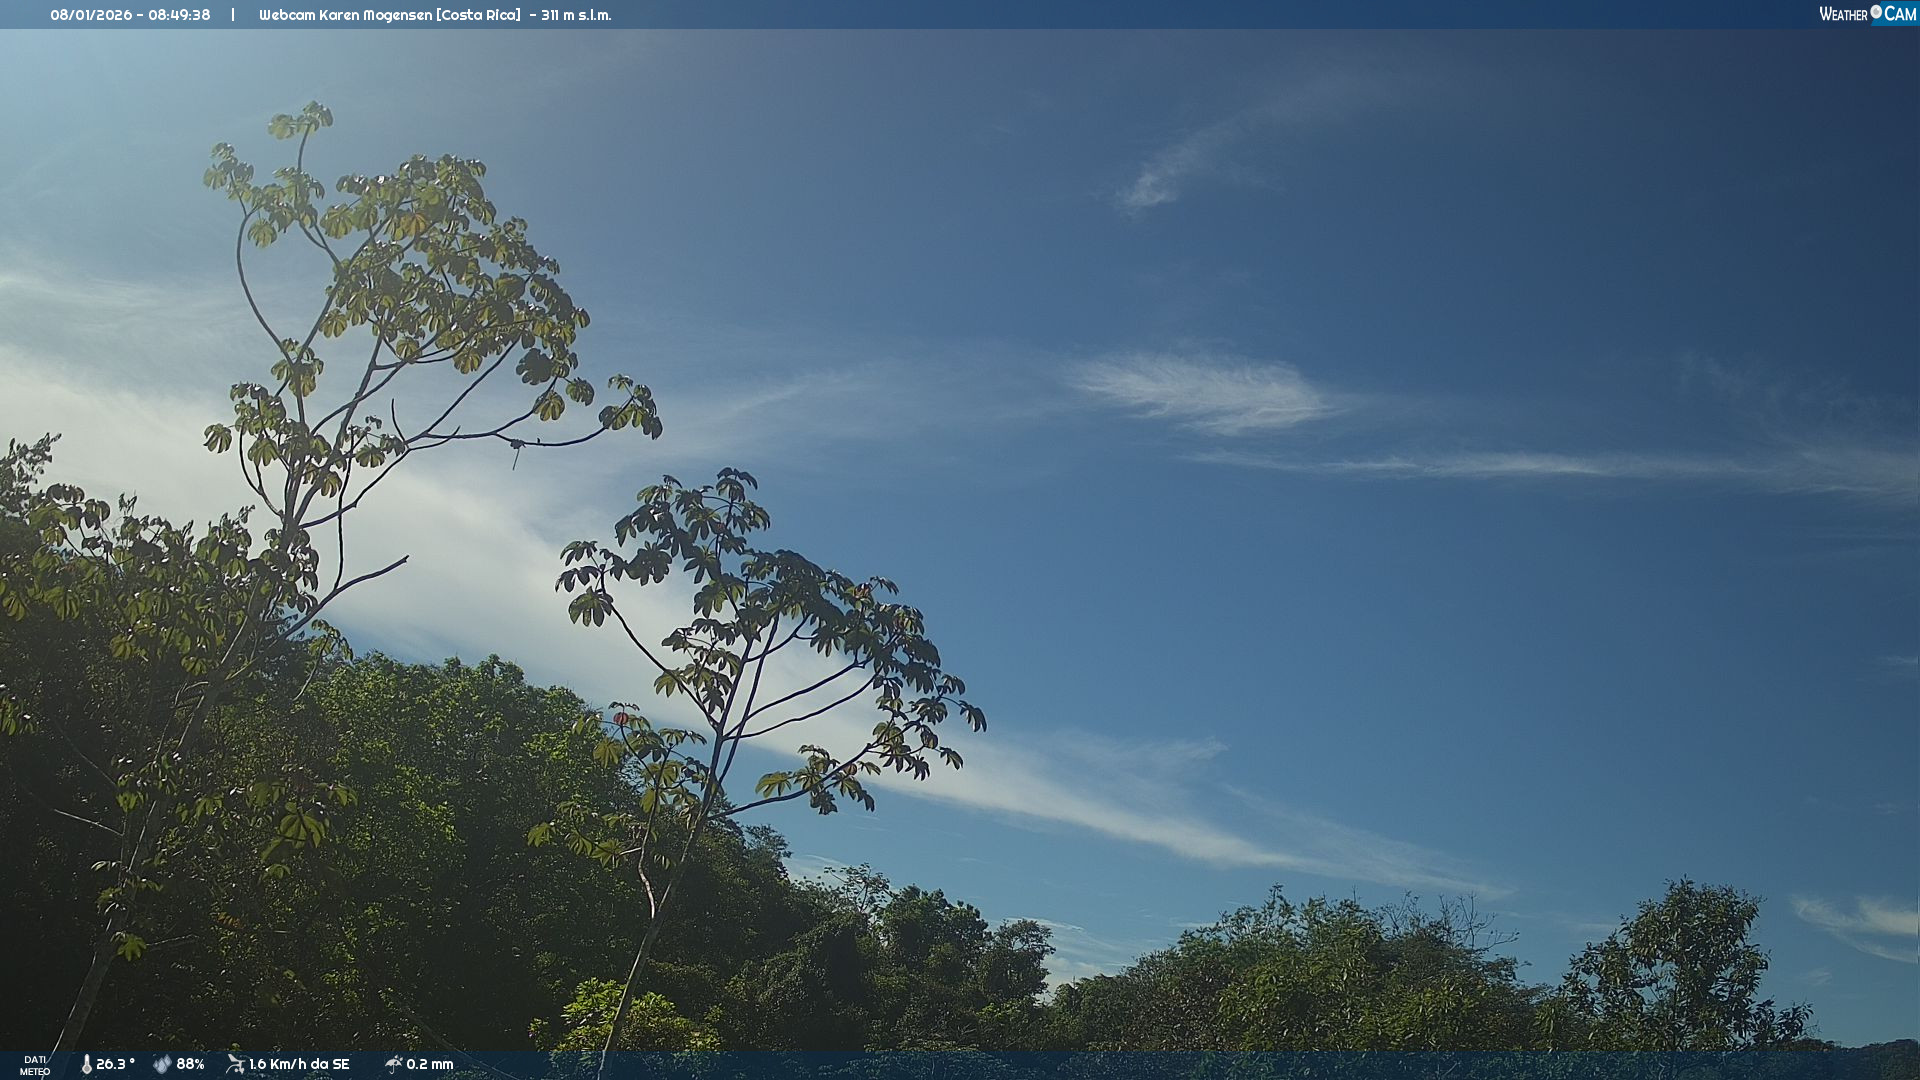Click the CAM part of the logo

pos(1899,14)
